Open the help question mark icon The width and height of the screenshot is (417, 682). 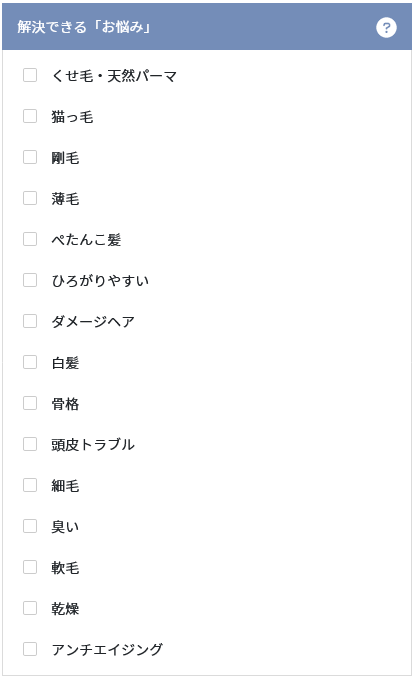386,28
